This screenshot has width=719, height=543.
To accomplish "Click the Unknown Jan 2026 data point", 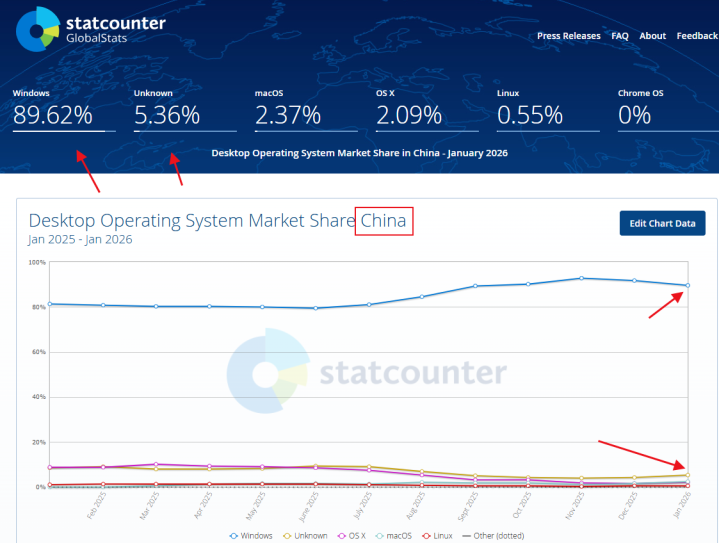I will (687, 475).
